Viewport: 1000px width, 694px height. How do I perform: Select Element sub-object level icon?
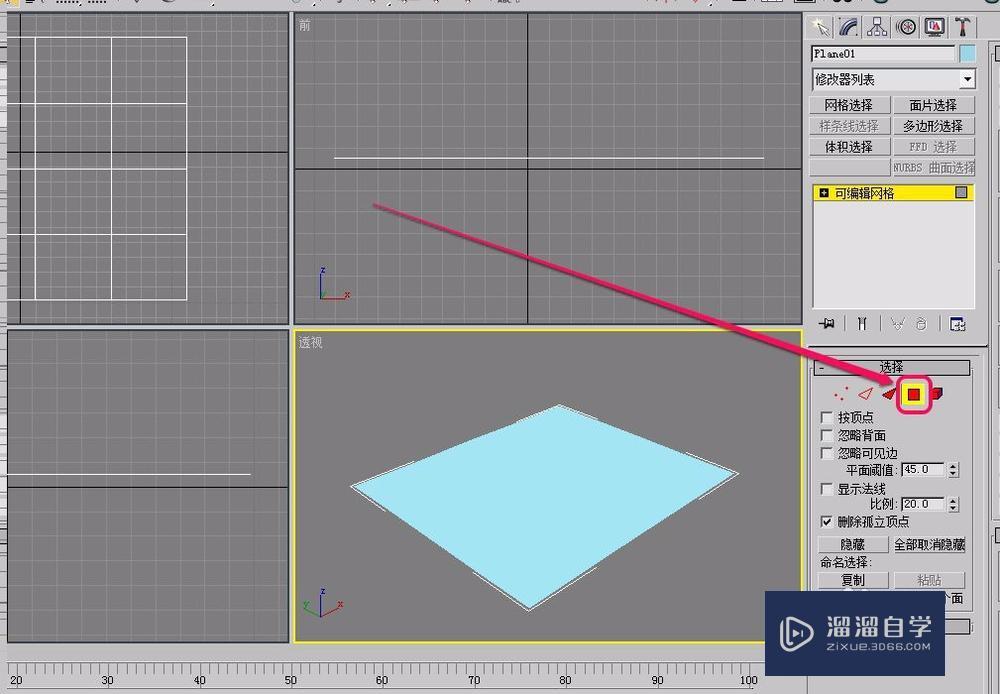936,394
